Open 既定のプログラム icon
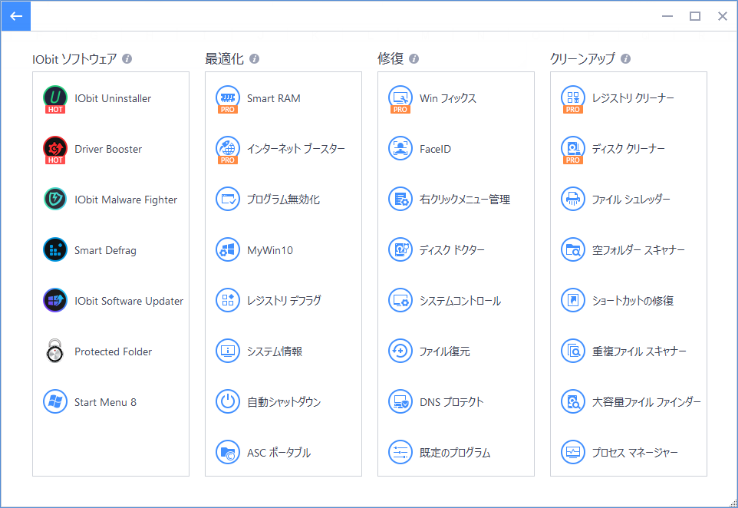This screenshot has width=738, height=508. click(x=400, y=452)
